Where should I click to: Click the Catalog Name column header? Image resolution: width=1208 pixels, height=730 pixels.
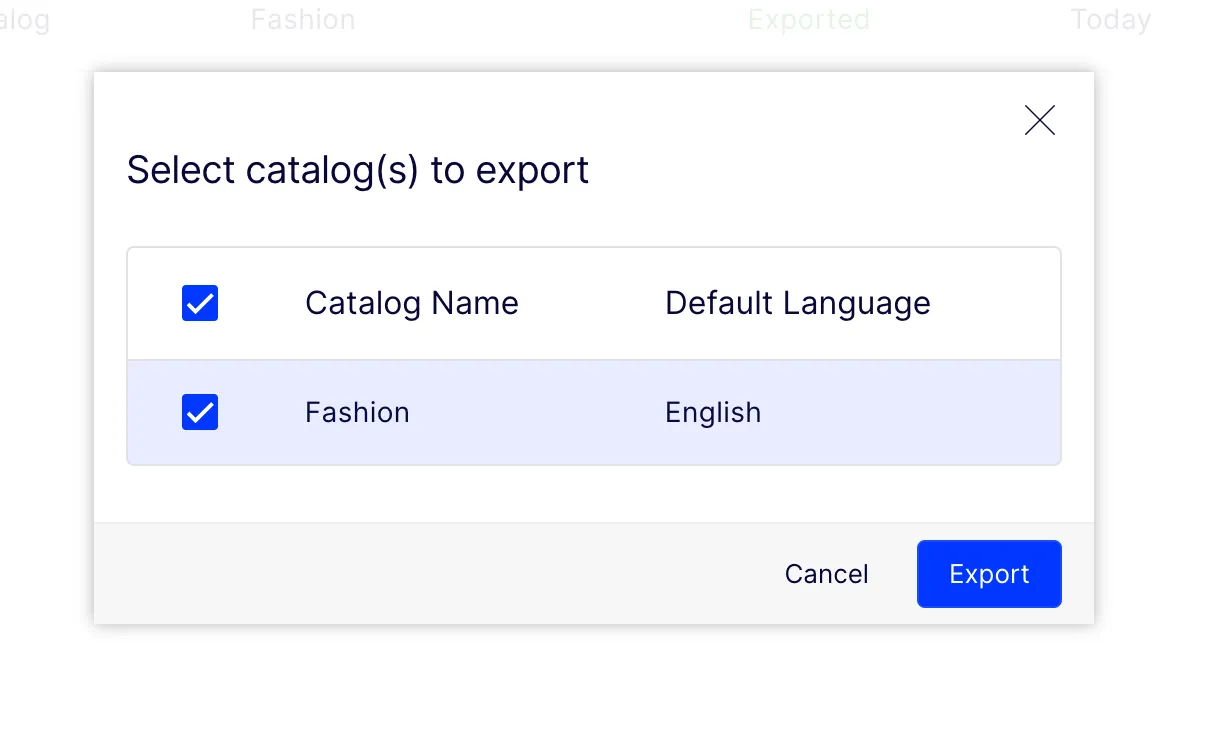coord(412,303)
